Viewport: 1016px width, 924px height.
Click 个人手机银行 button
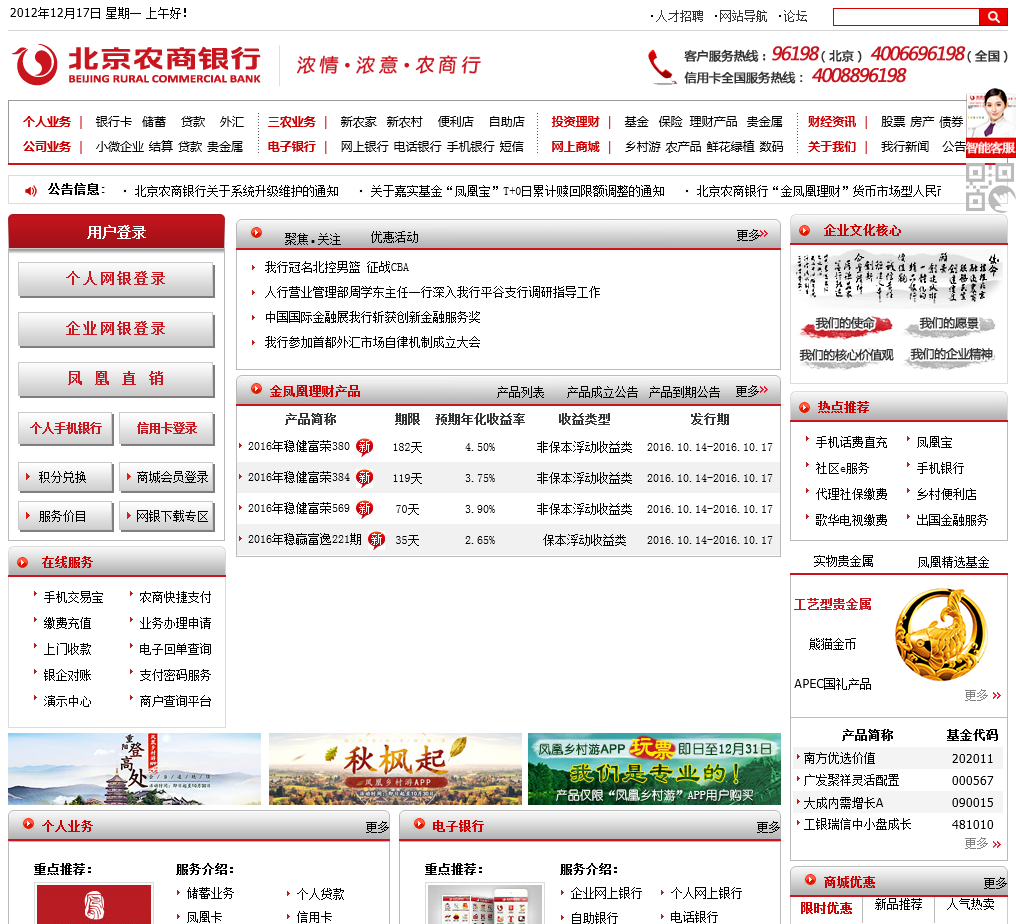pos(65,428)
